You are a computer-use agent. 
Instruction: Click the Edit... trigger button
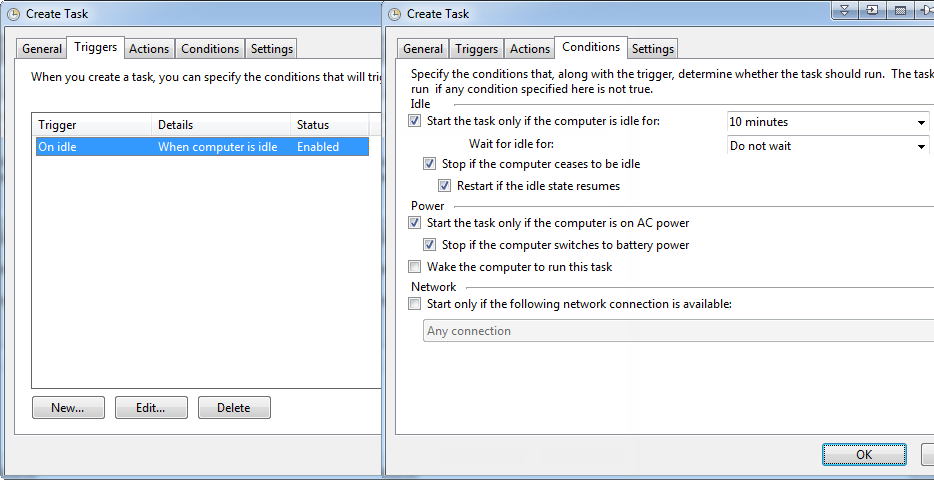(x=151, y=408)
